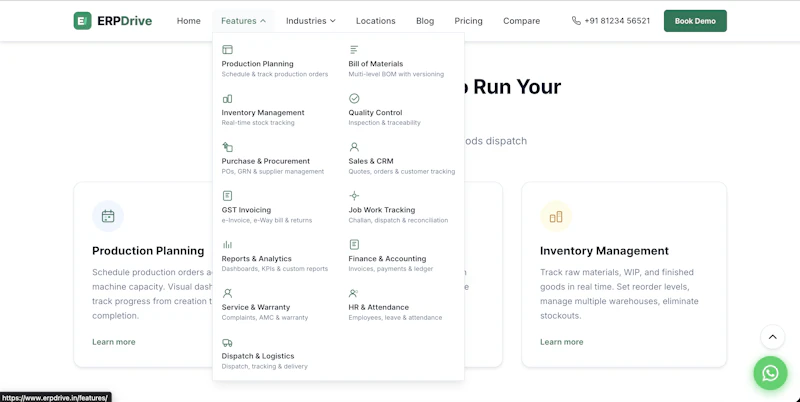
Task: Click 'Dispatch, tracking & delivery' subtitle
Action: pyautogui.click(x=264, y=366)
